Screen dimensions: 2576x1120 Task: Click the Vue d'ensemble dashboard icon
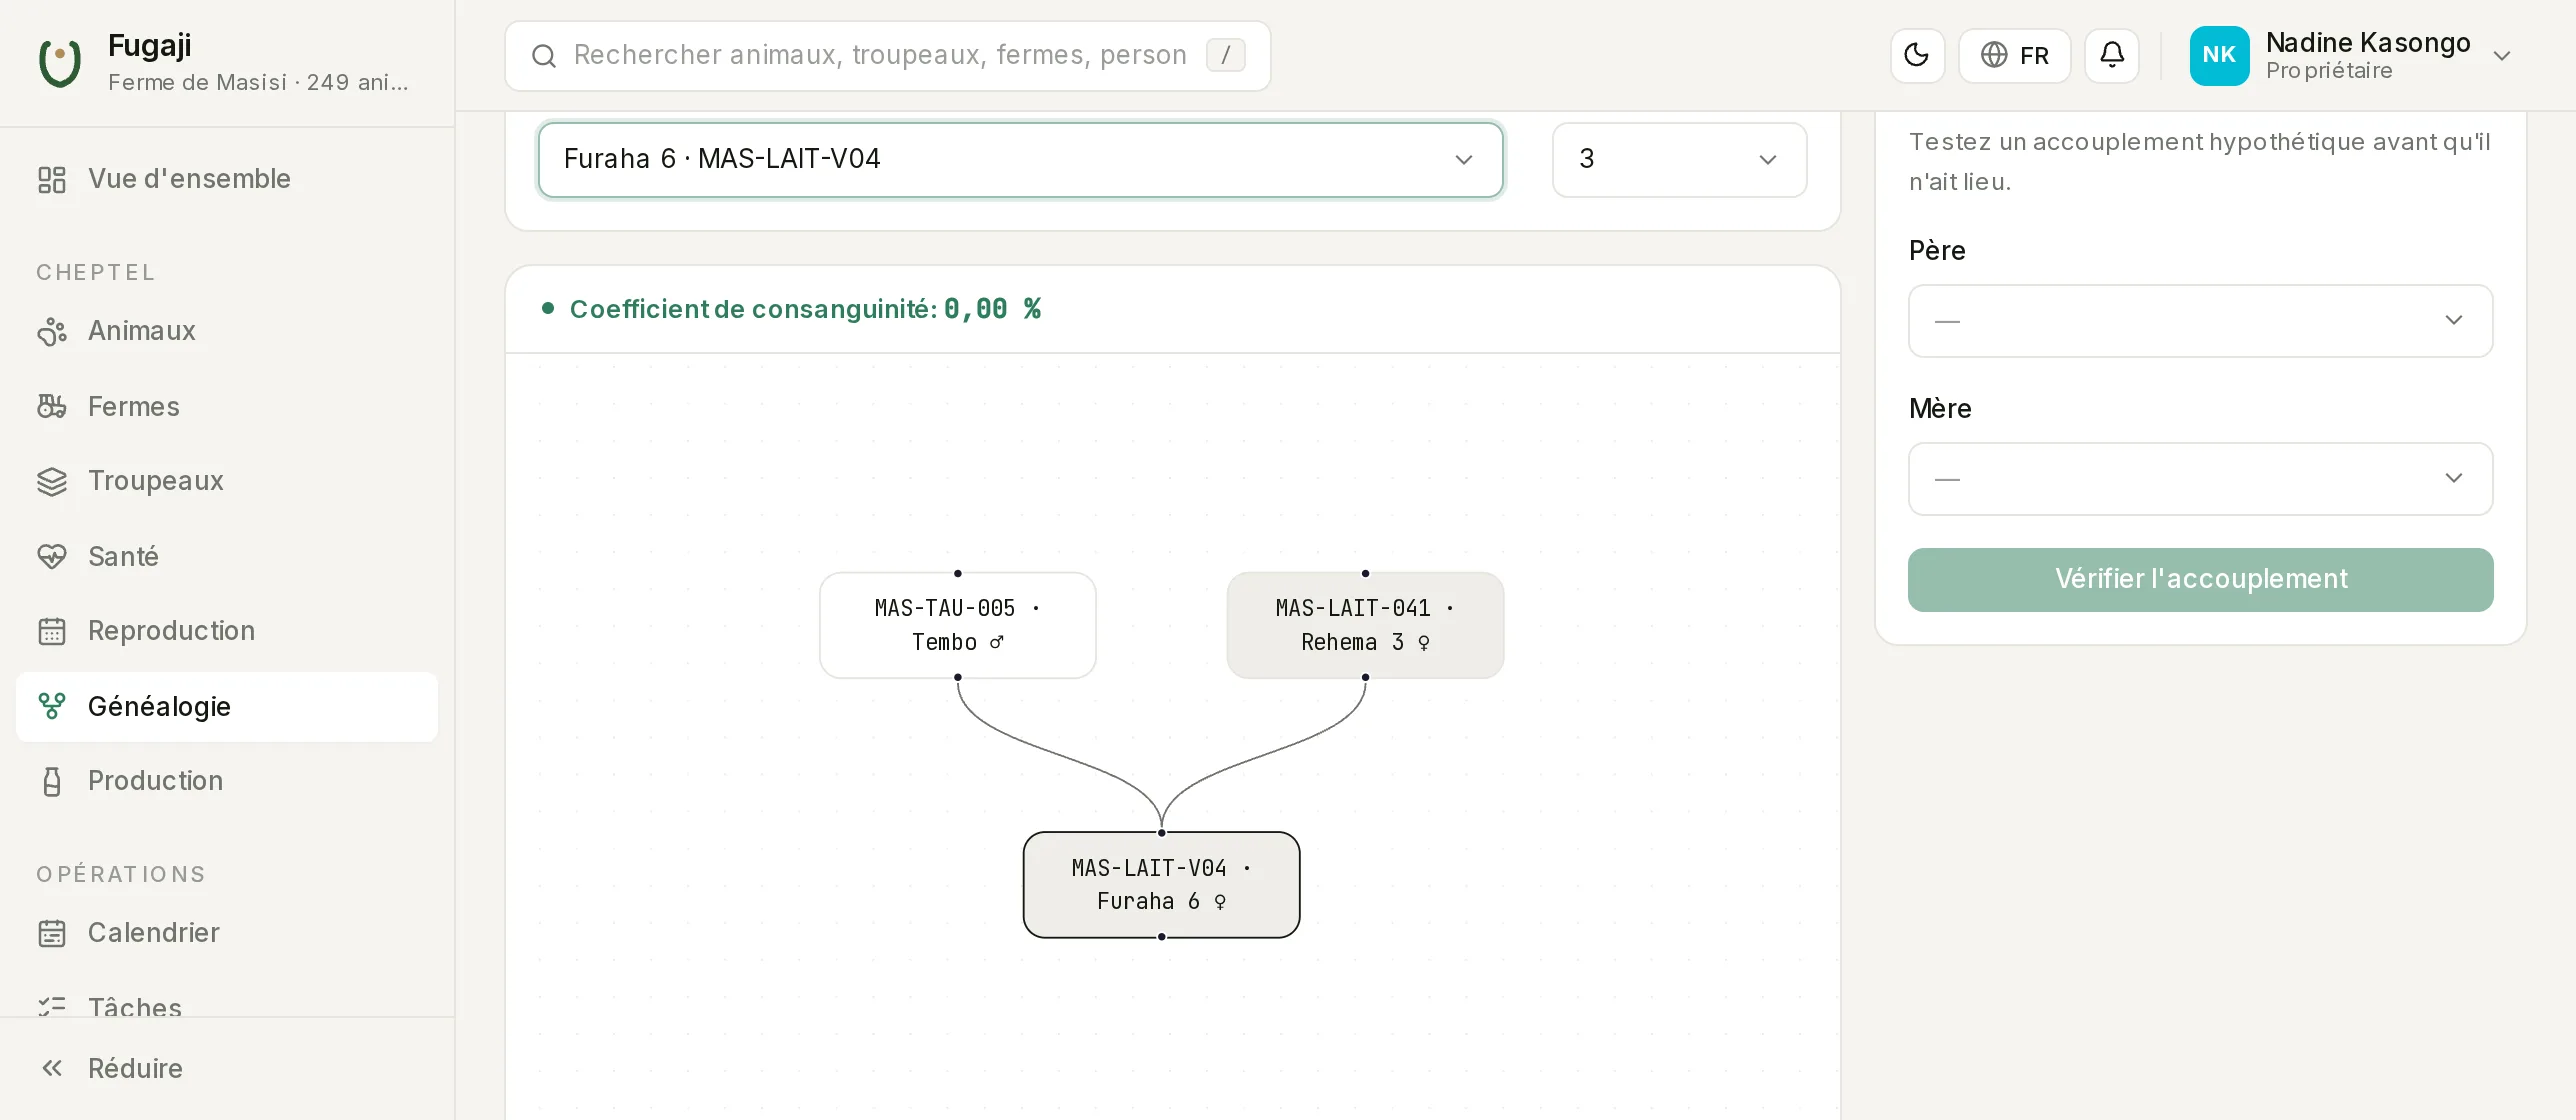(x=52, y=179)
